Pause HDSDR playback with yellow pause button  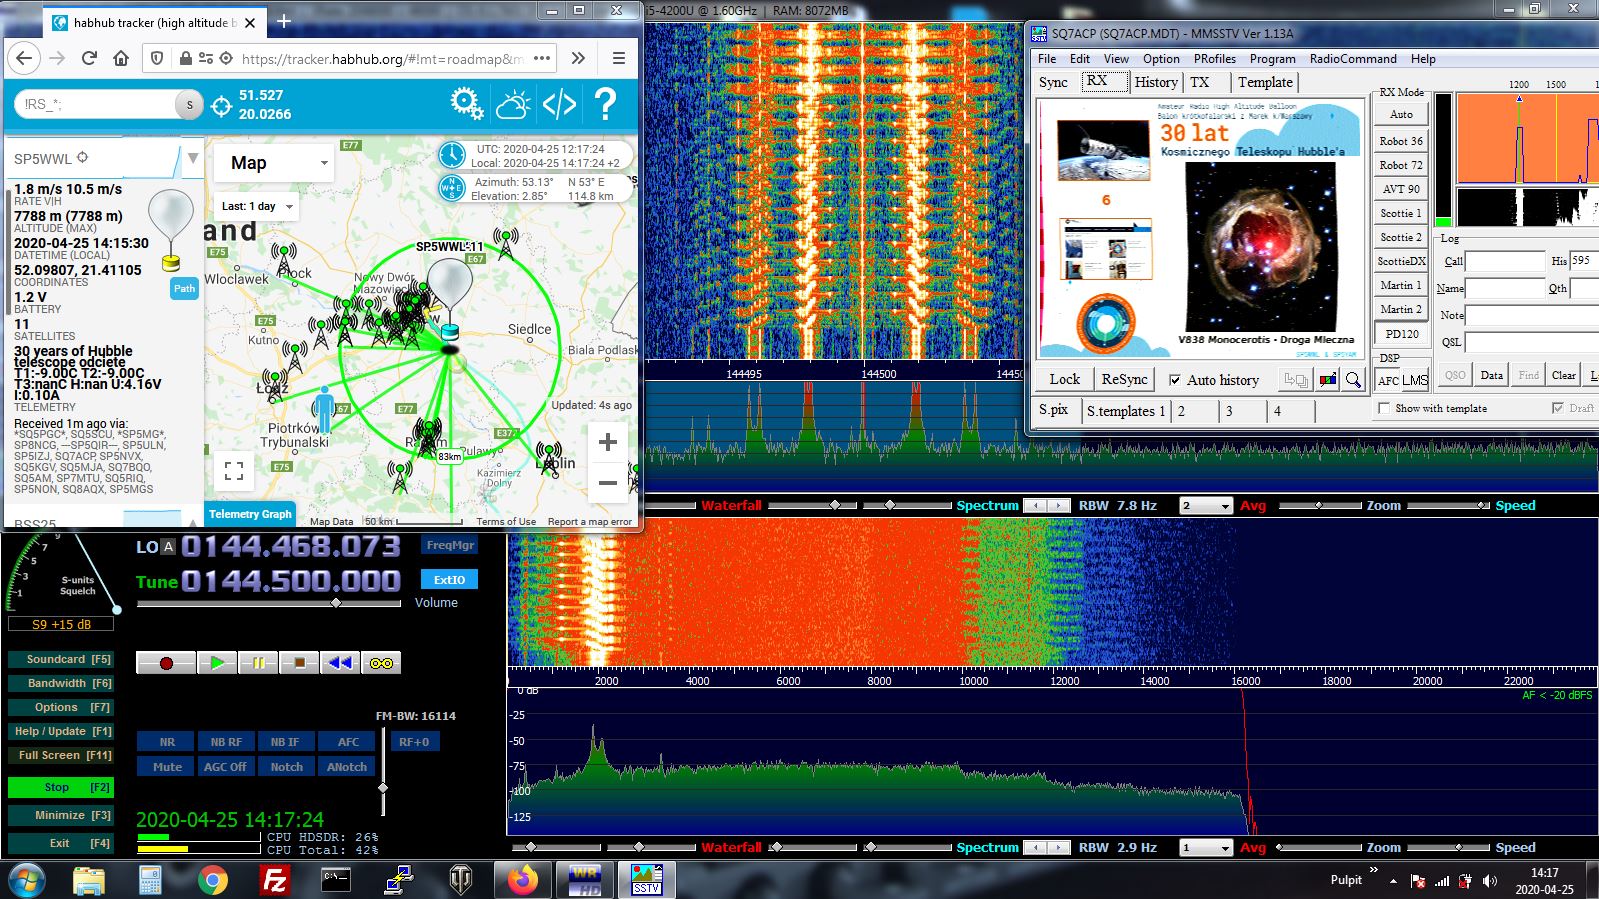(258, 663)
